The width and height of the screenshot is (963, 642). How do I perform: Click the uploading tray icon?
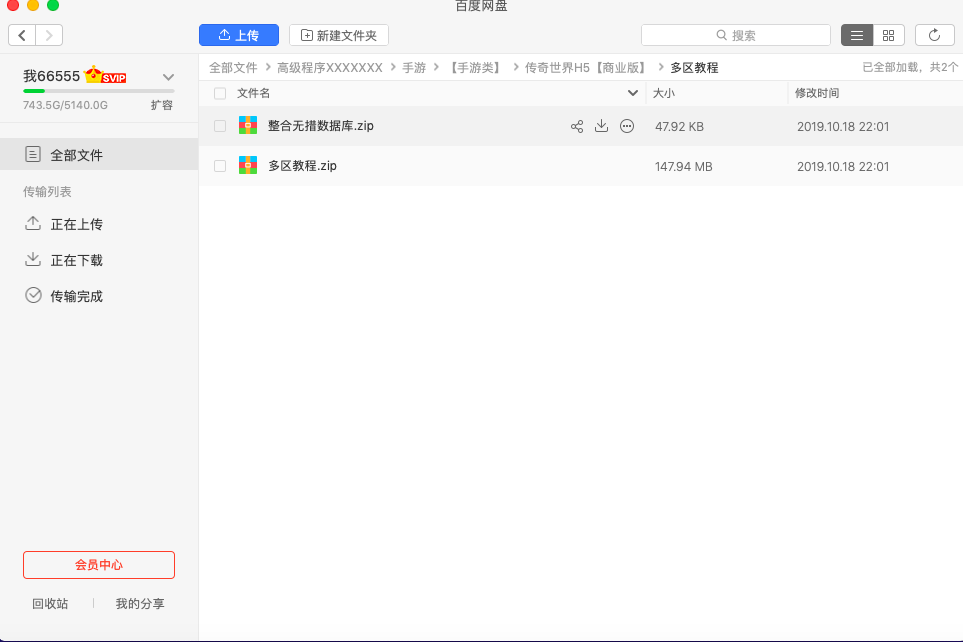tap(33, 224)
